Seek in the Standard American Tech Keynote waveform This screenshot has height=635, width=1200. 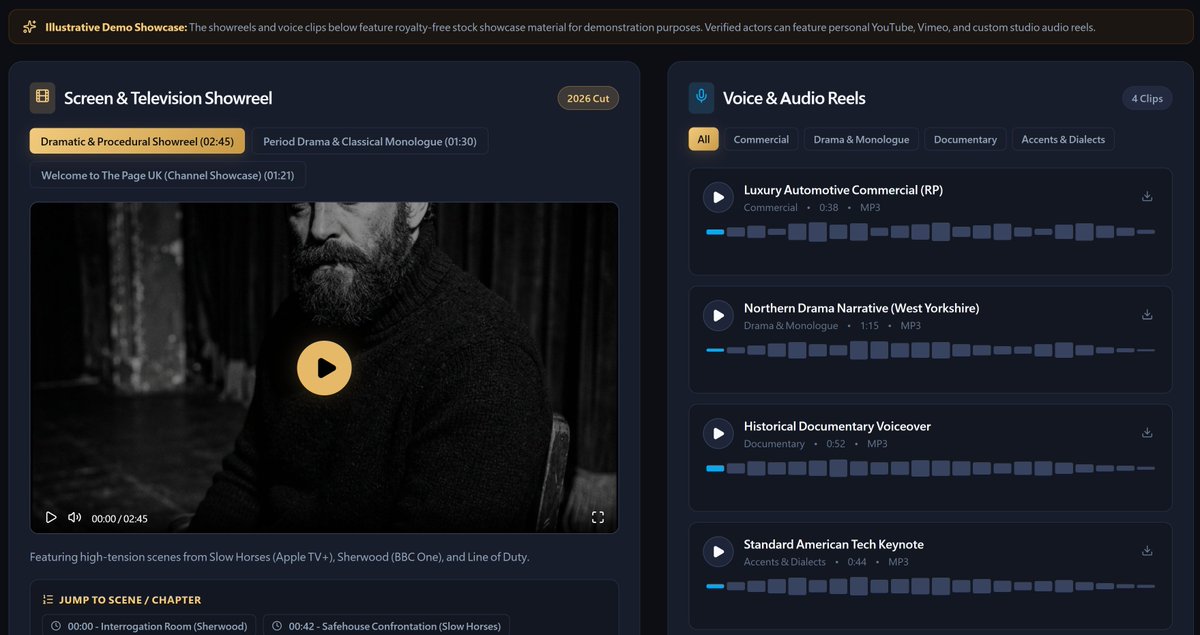tap(930, 586)
